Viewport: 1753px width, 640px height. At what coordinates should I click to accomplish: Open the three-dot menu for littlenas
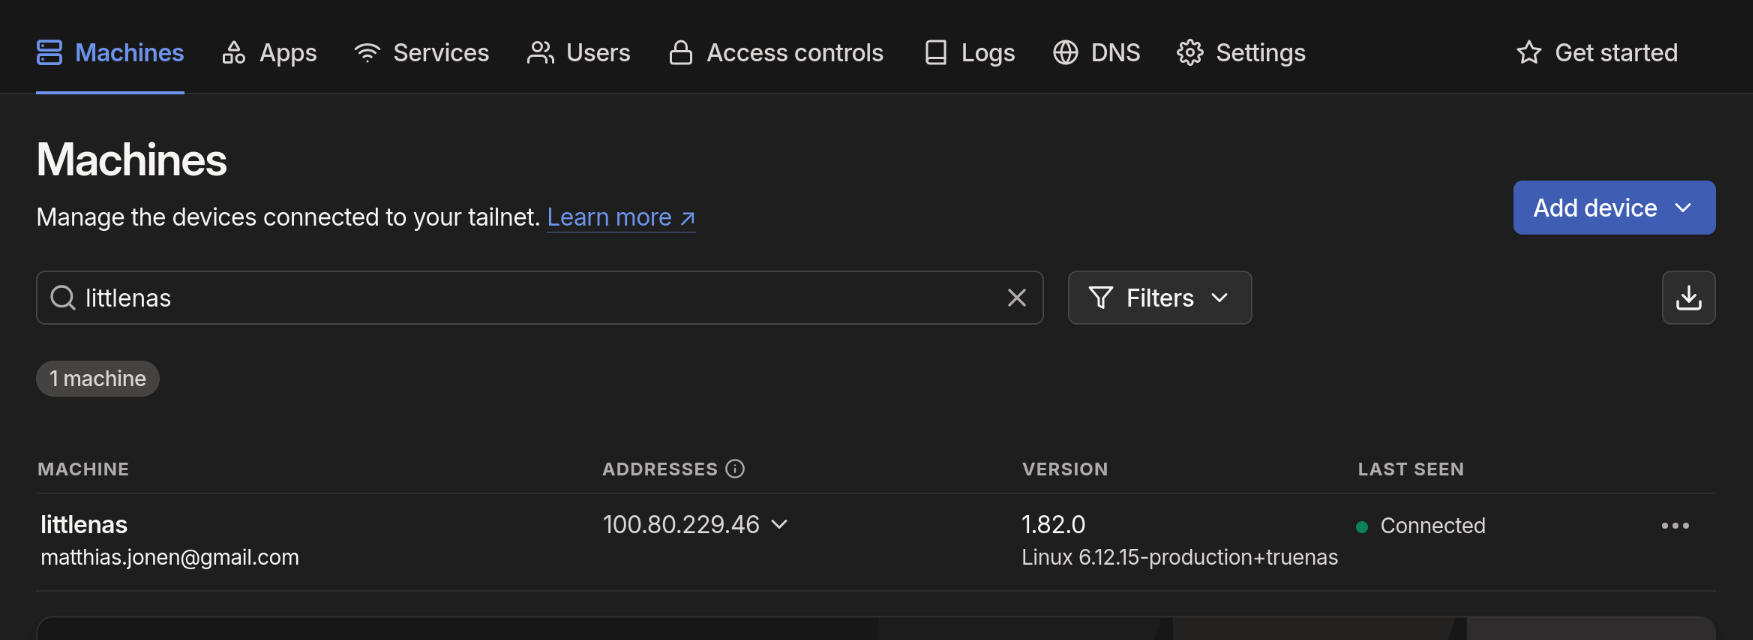point(1674,526)
